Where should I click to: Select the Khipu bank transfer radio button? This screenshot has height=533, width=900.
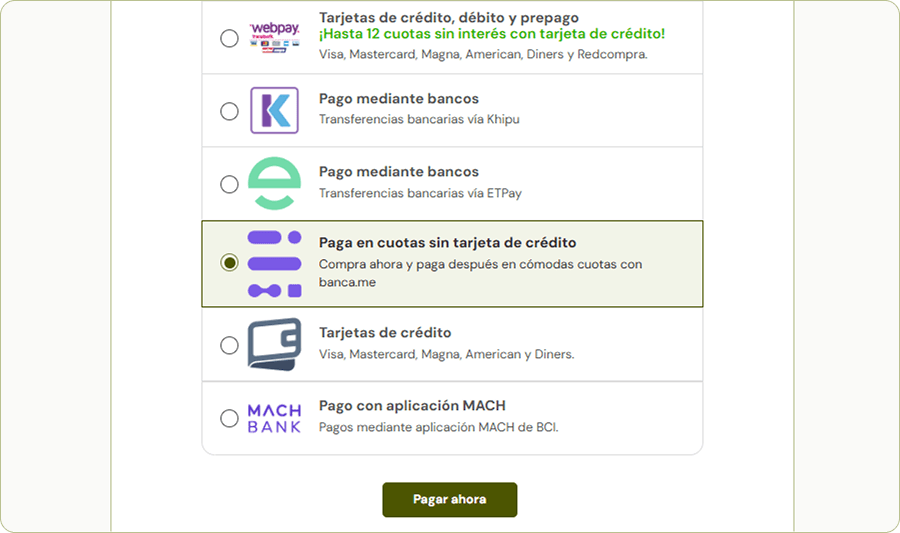(x=229, y=111)
